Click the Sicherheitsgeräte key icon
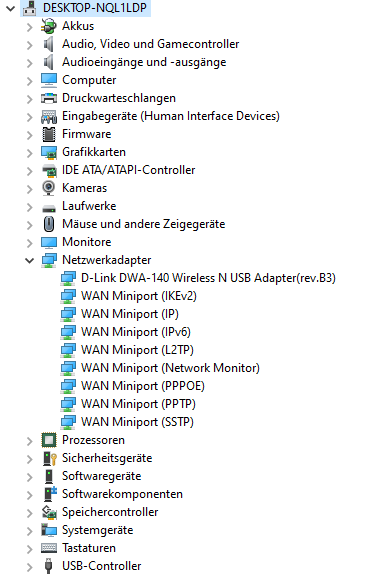This screenshot has height=578, width=374. pos(49,458)
